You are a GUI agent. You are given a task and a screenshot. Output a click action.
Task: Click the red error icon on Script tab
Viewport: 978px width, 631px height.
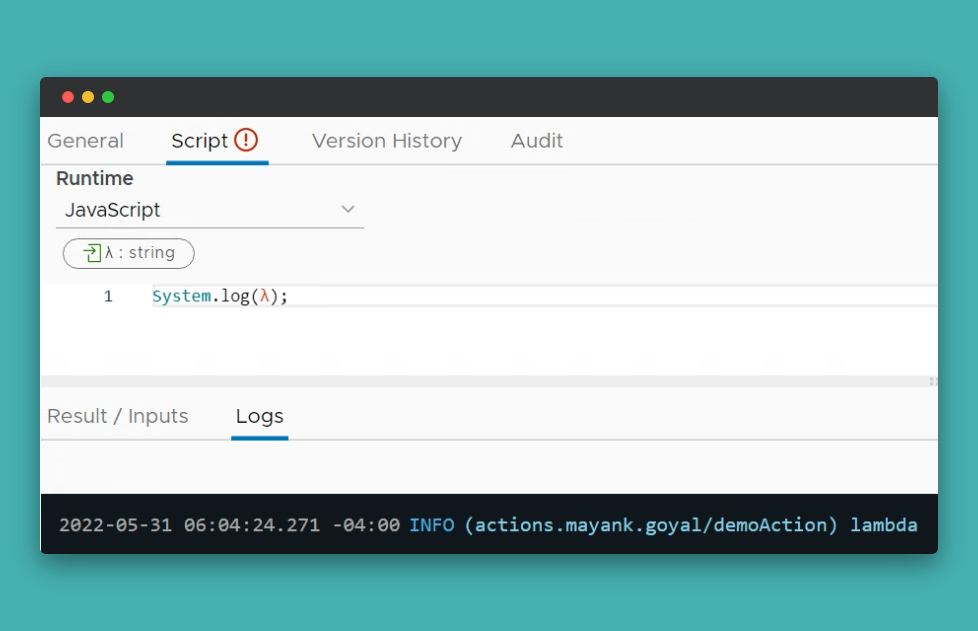click(246, 140)
